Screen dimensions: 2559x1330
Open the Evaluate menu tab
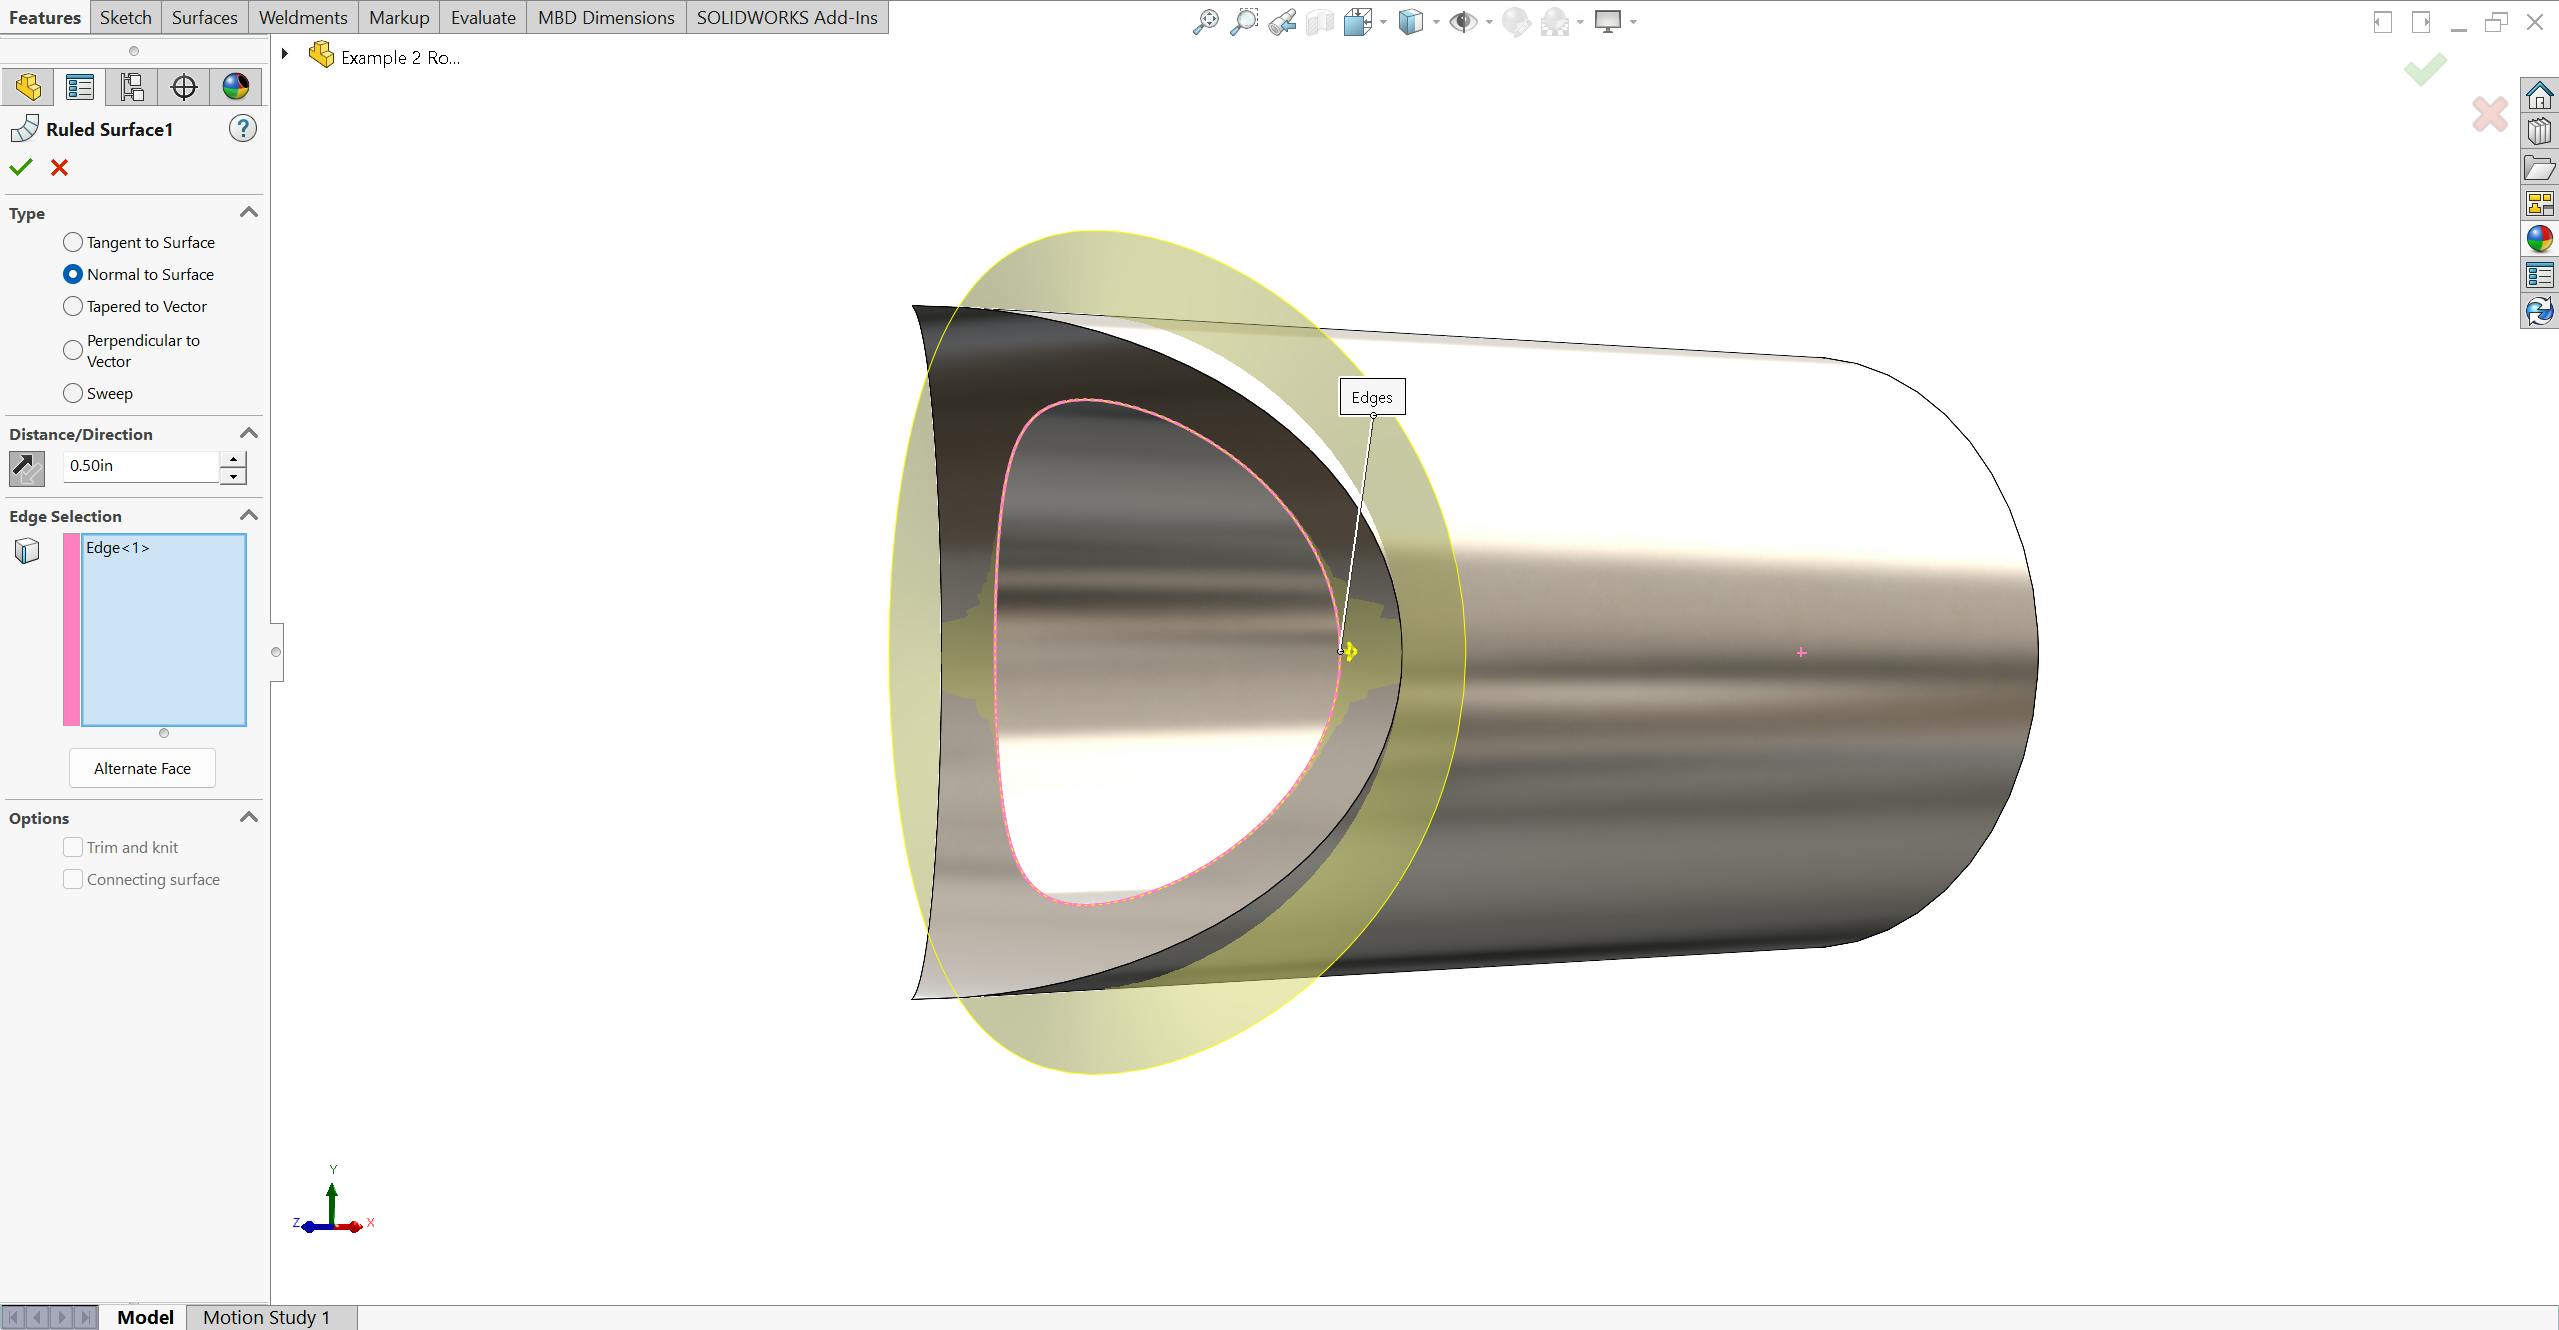pos(483,17)
